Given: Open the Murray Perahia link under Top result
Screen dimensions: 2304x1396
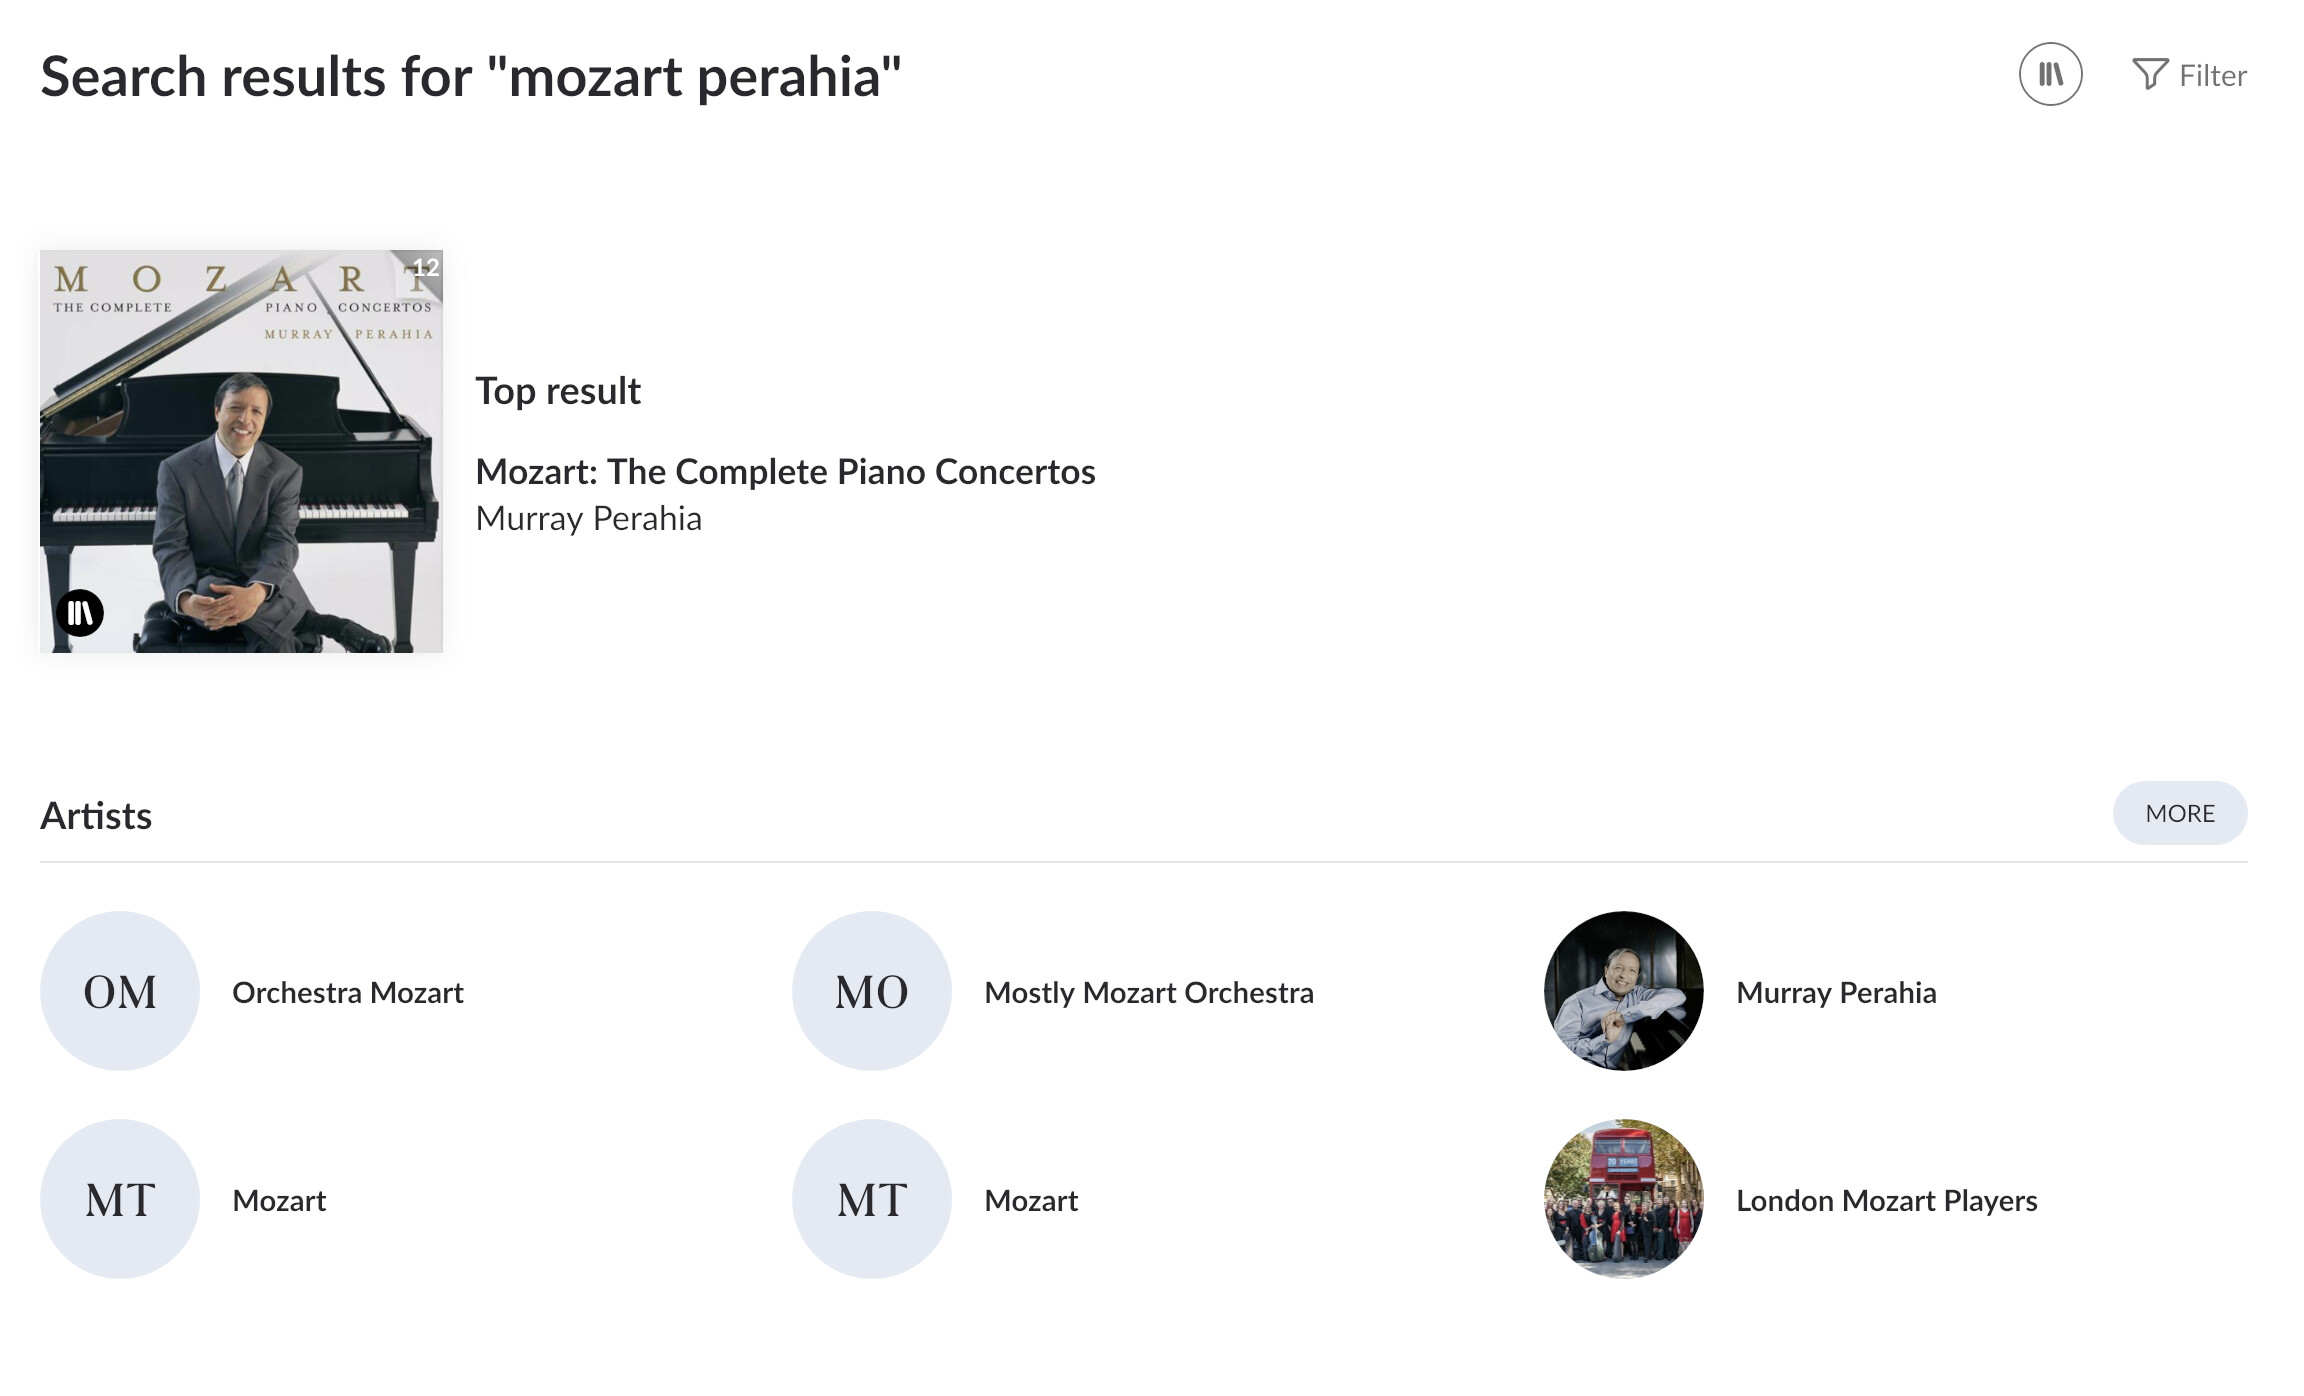Looking at the screenshot, I should [588, 518].
